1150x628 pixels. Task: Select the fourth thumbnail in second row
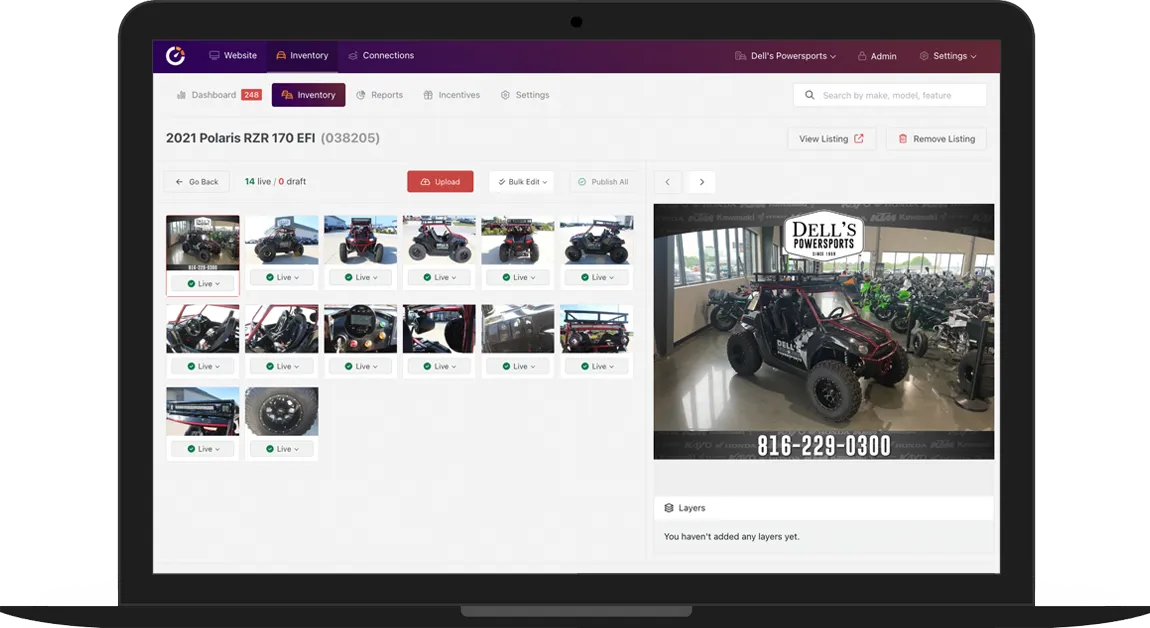pos(439,329)
